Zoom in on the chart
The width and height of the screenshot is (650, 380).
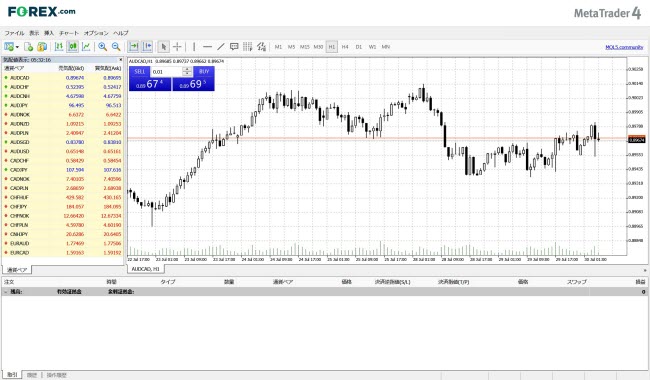[102, 47]
